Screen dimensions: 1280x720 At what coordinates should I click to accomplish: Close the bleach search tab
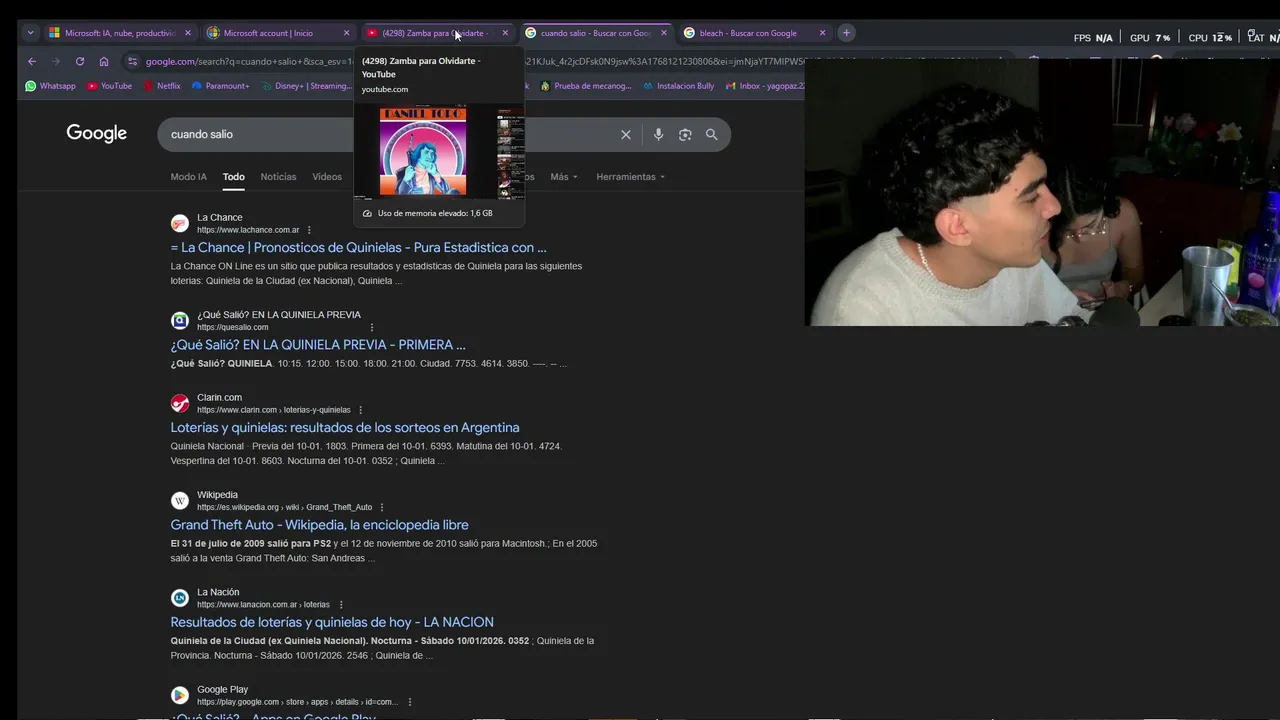coord(823,33)
